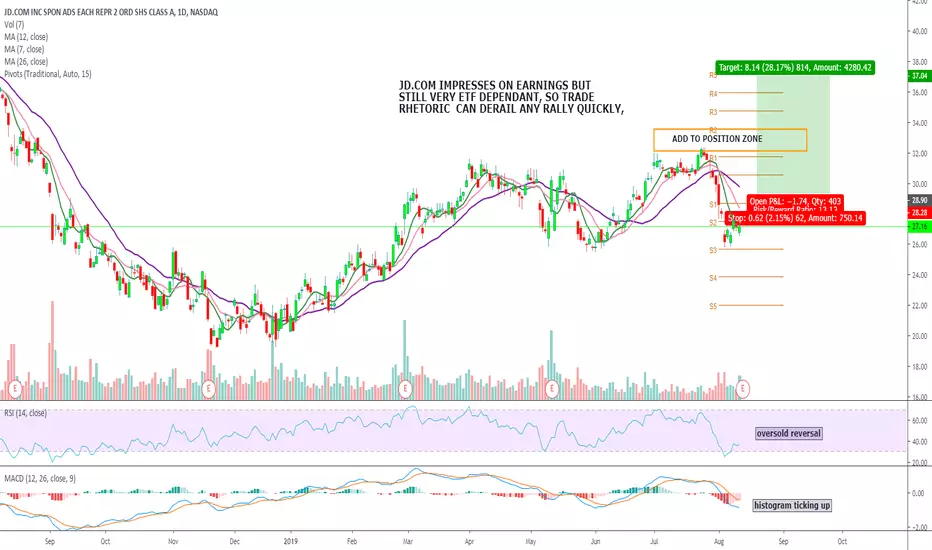Click the 40.00 price scale value
The image size is (932, 550).
pyautogui.click(x=920, y=32)
